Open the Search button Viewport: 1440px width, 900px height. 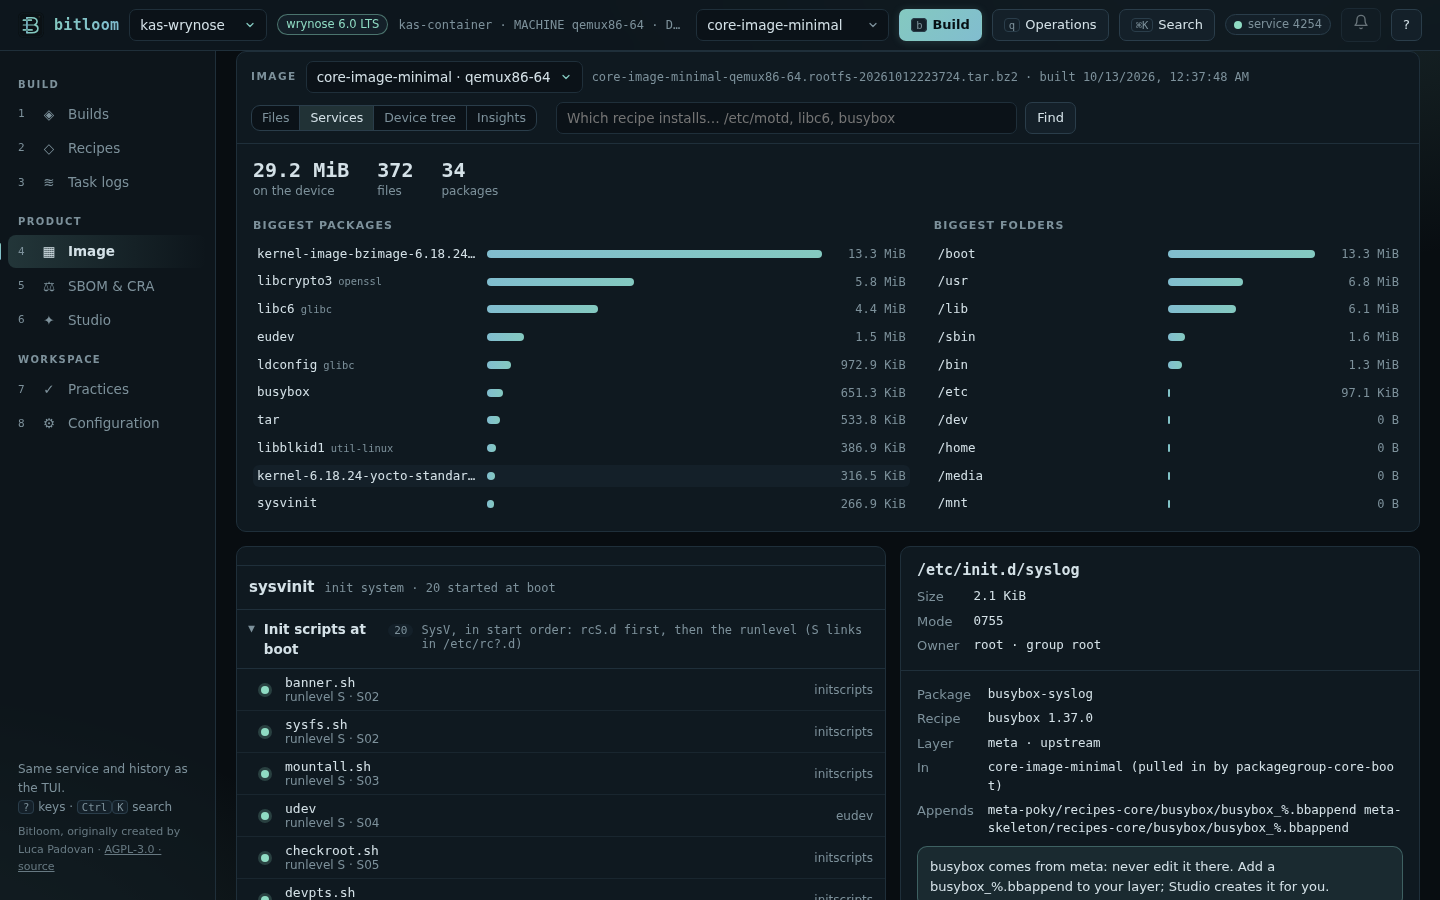click(1167, 25)
